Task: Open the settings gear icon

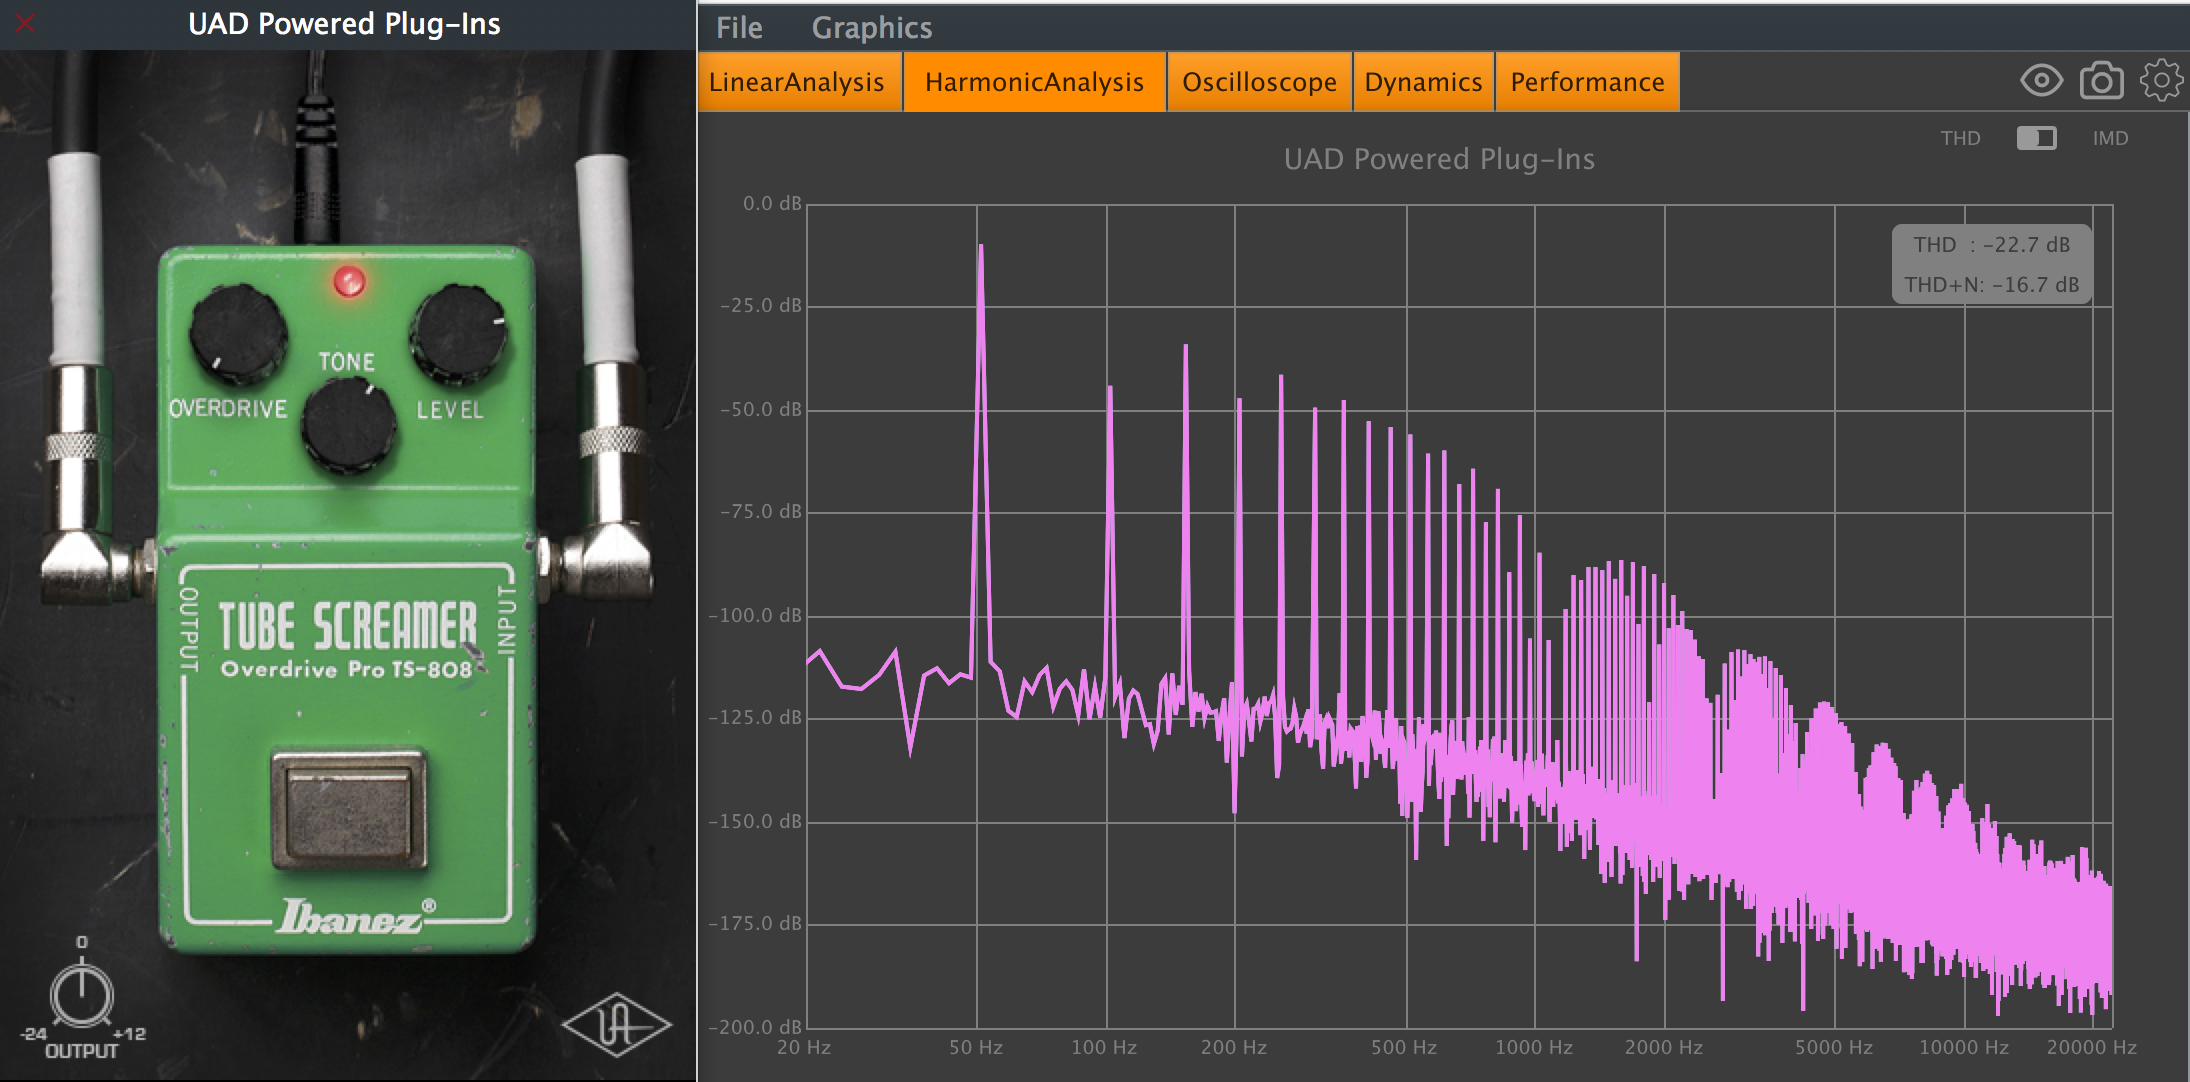Action: coord(2161,80)
